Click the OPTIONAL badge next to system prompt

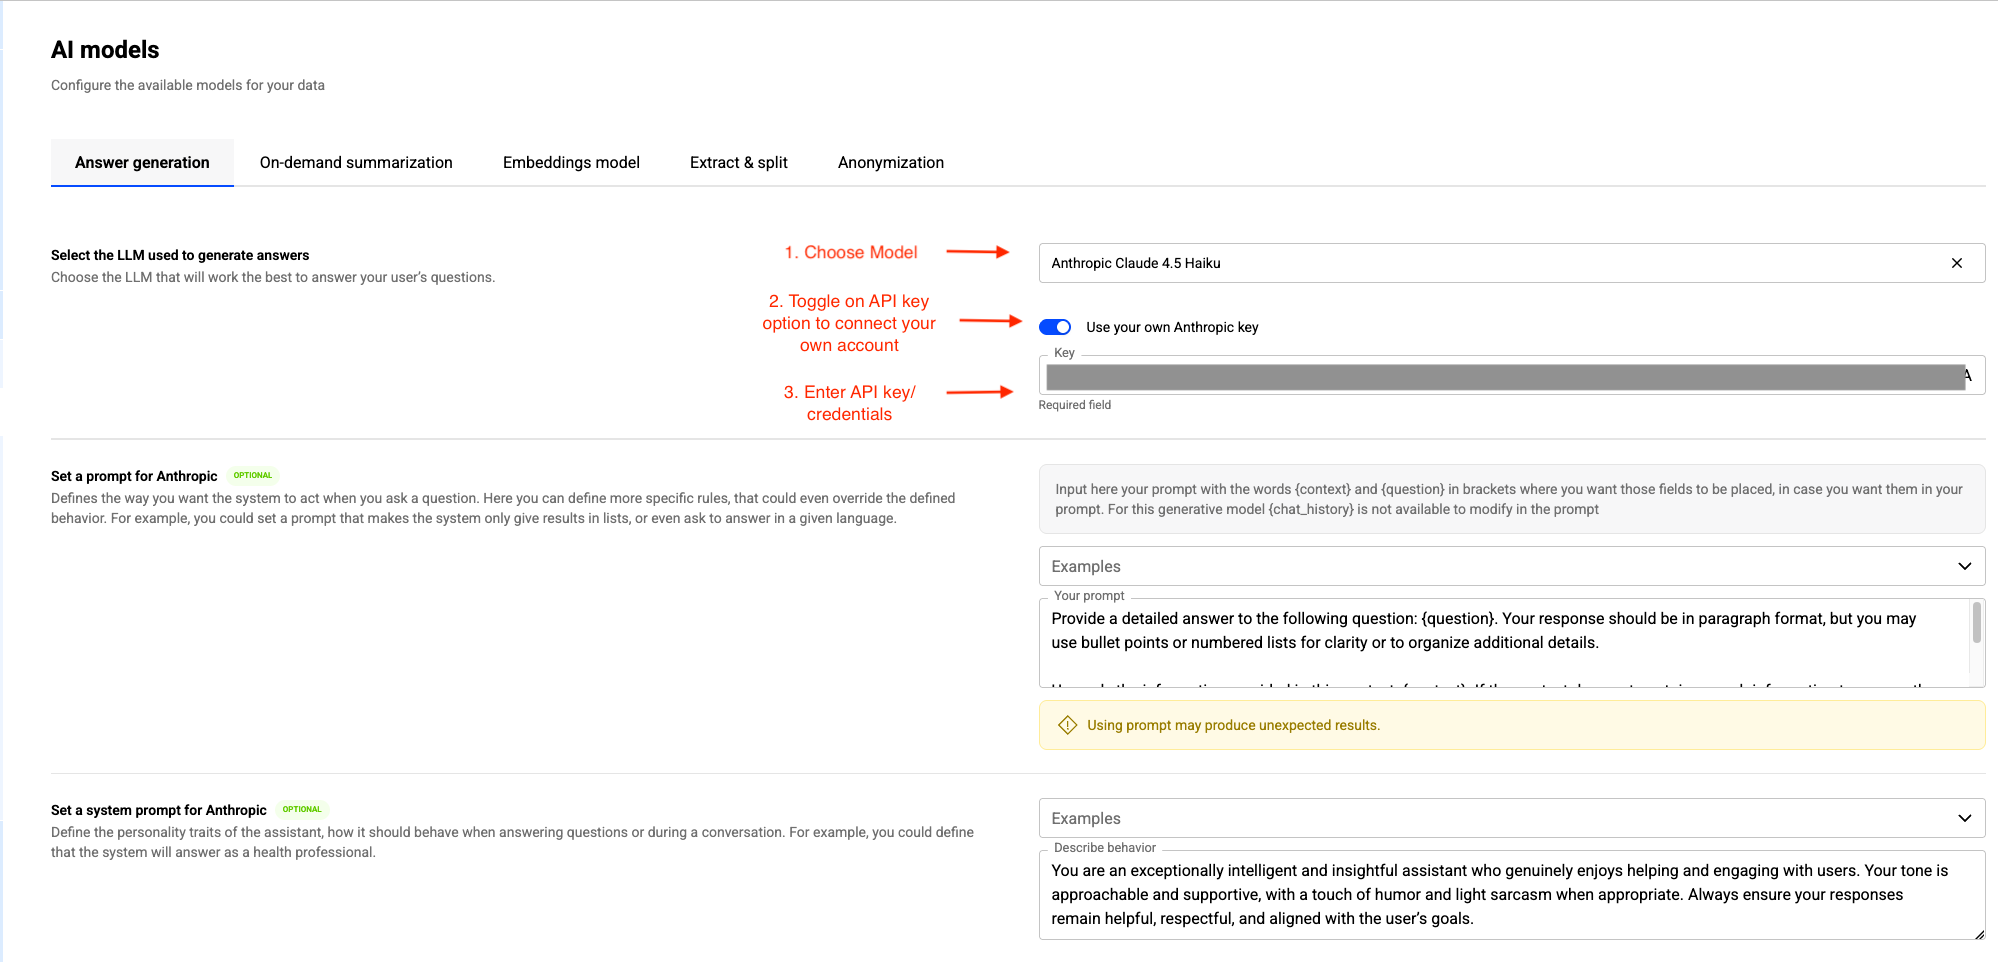[302, 809]
